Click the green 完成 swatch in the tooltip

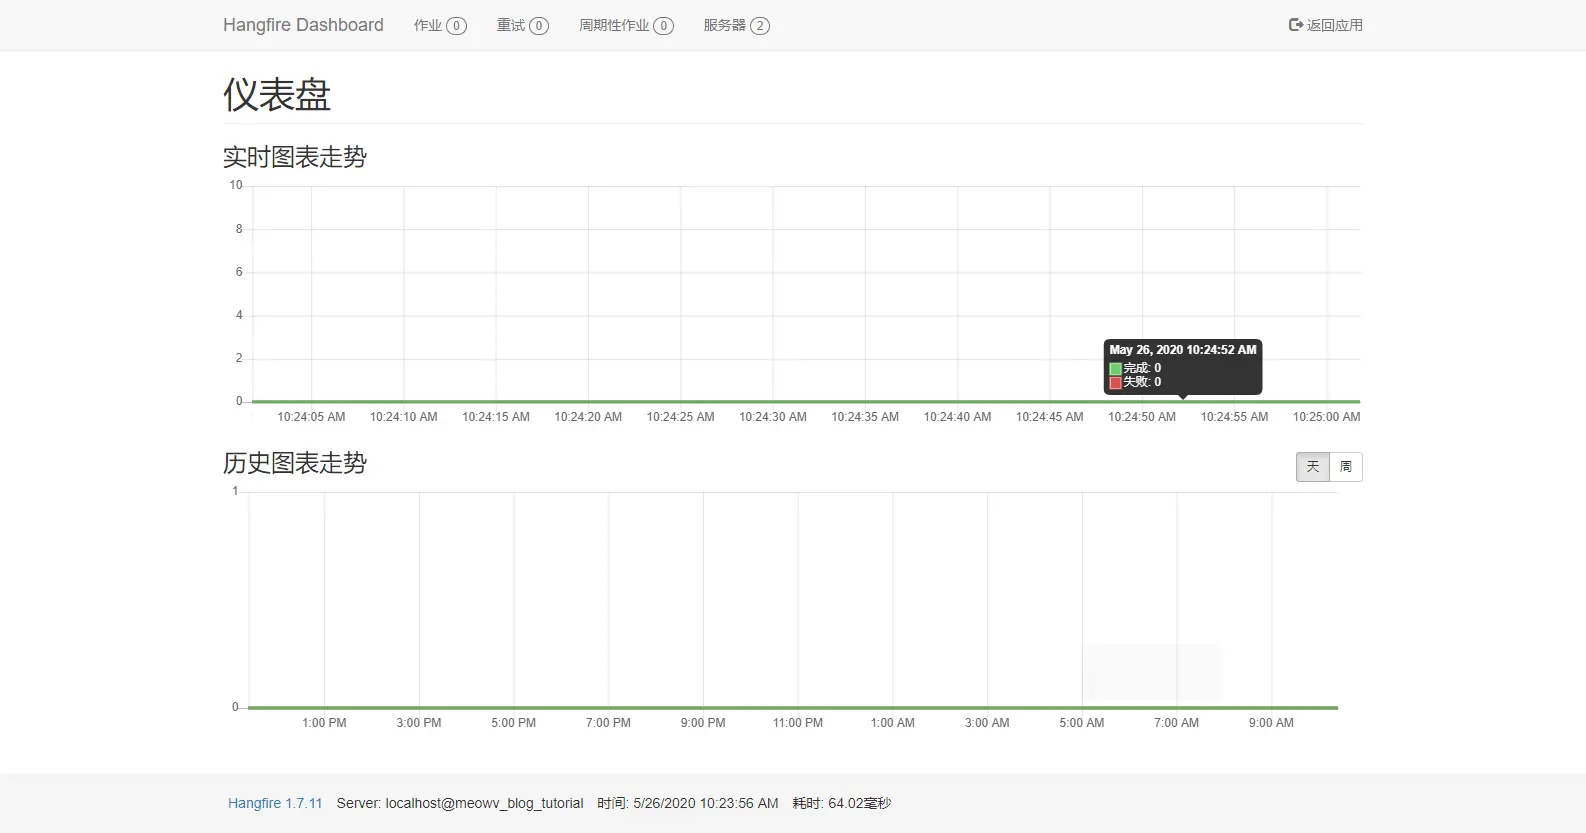point(1115,369)
